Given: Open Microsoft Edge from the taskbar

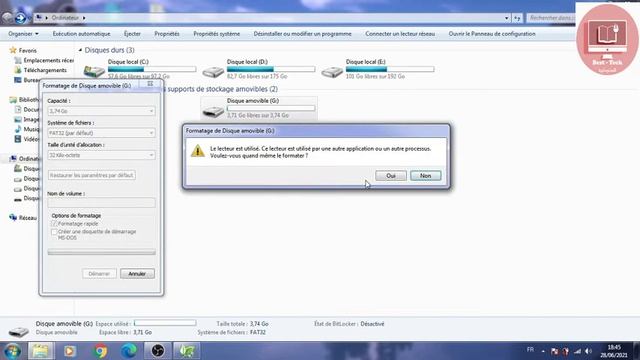Looking at the screenshot, I should click(129, 351).
